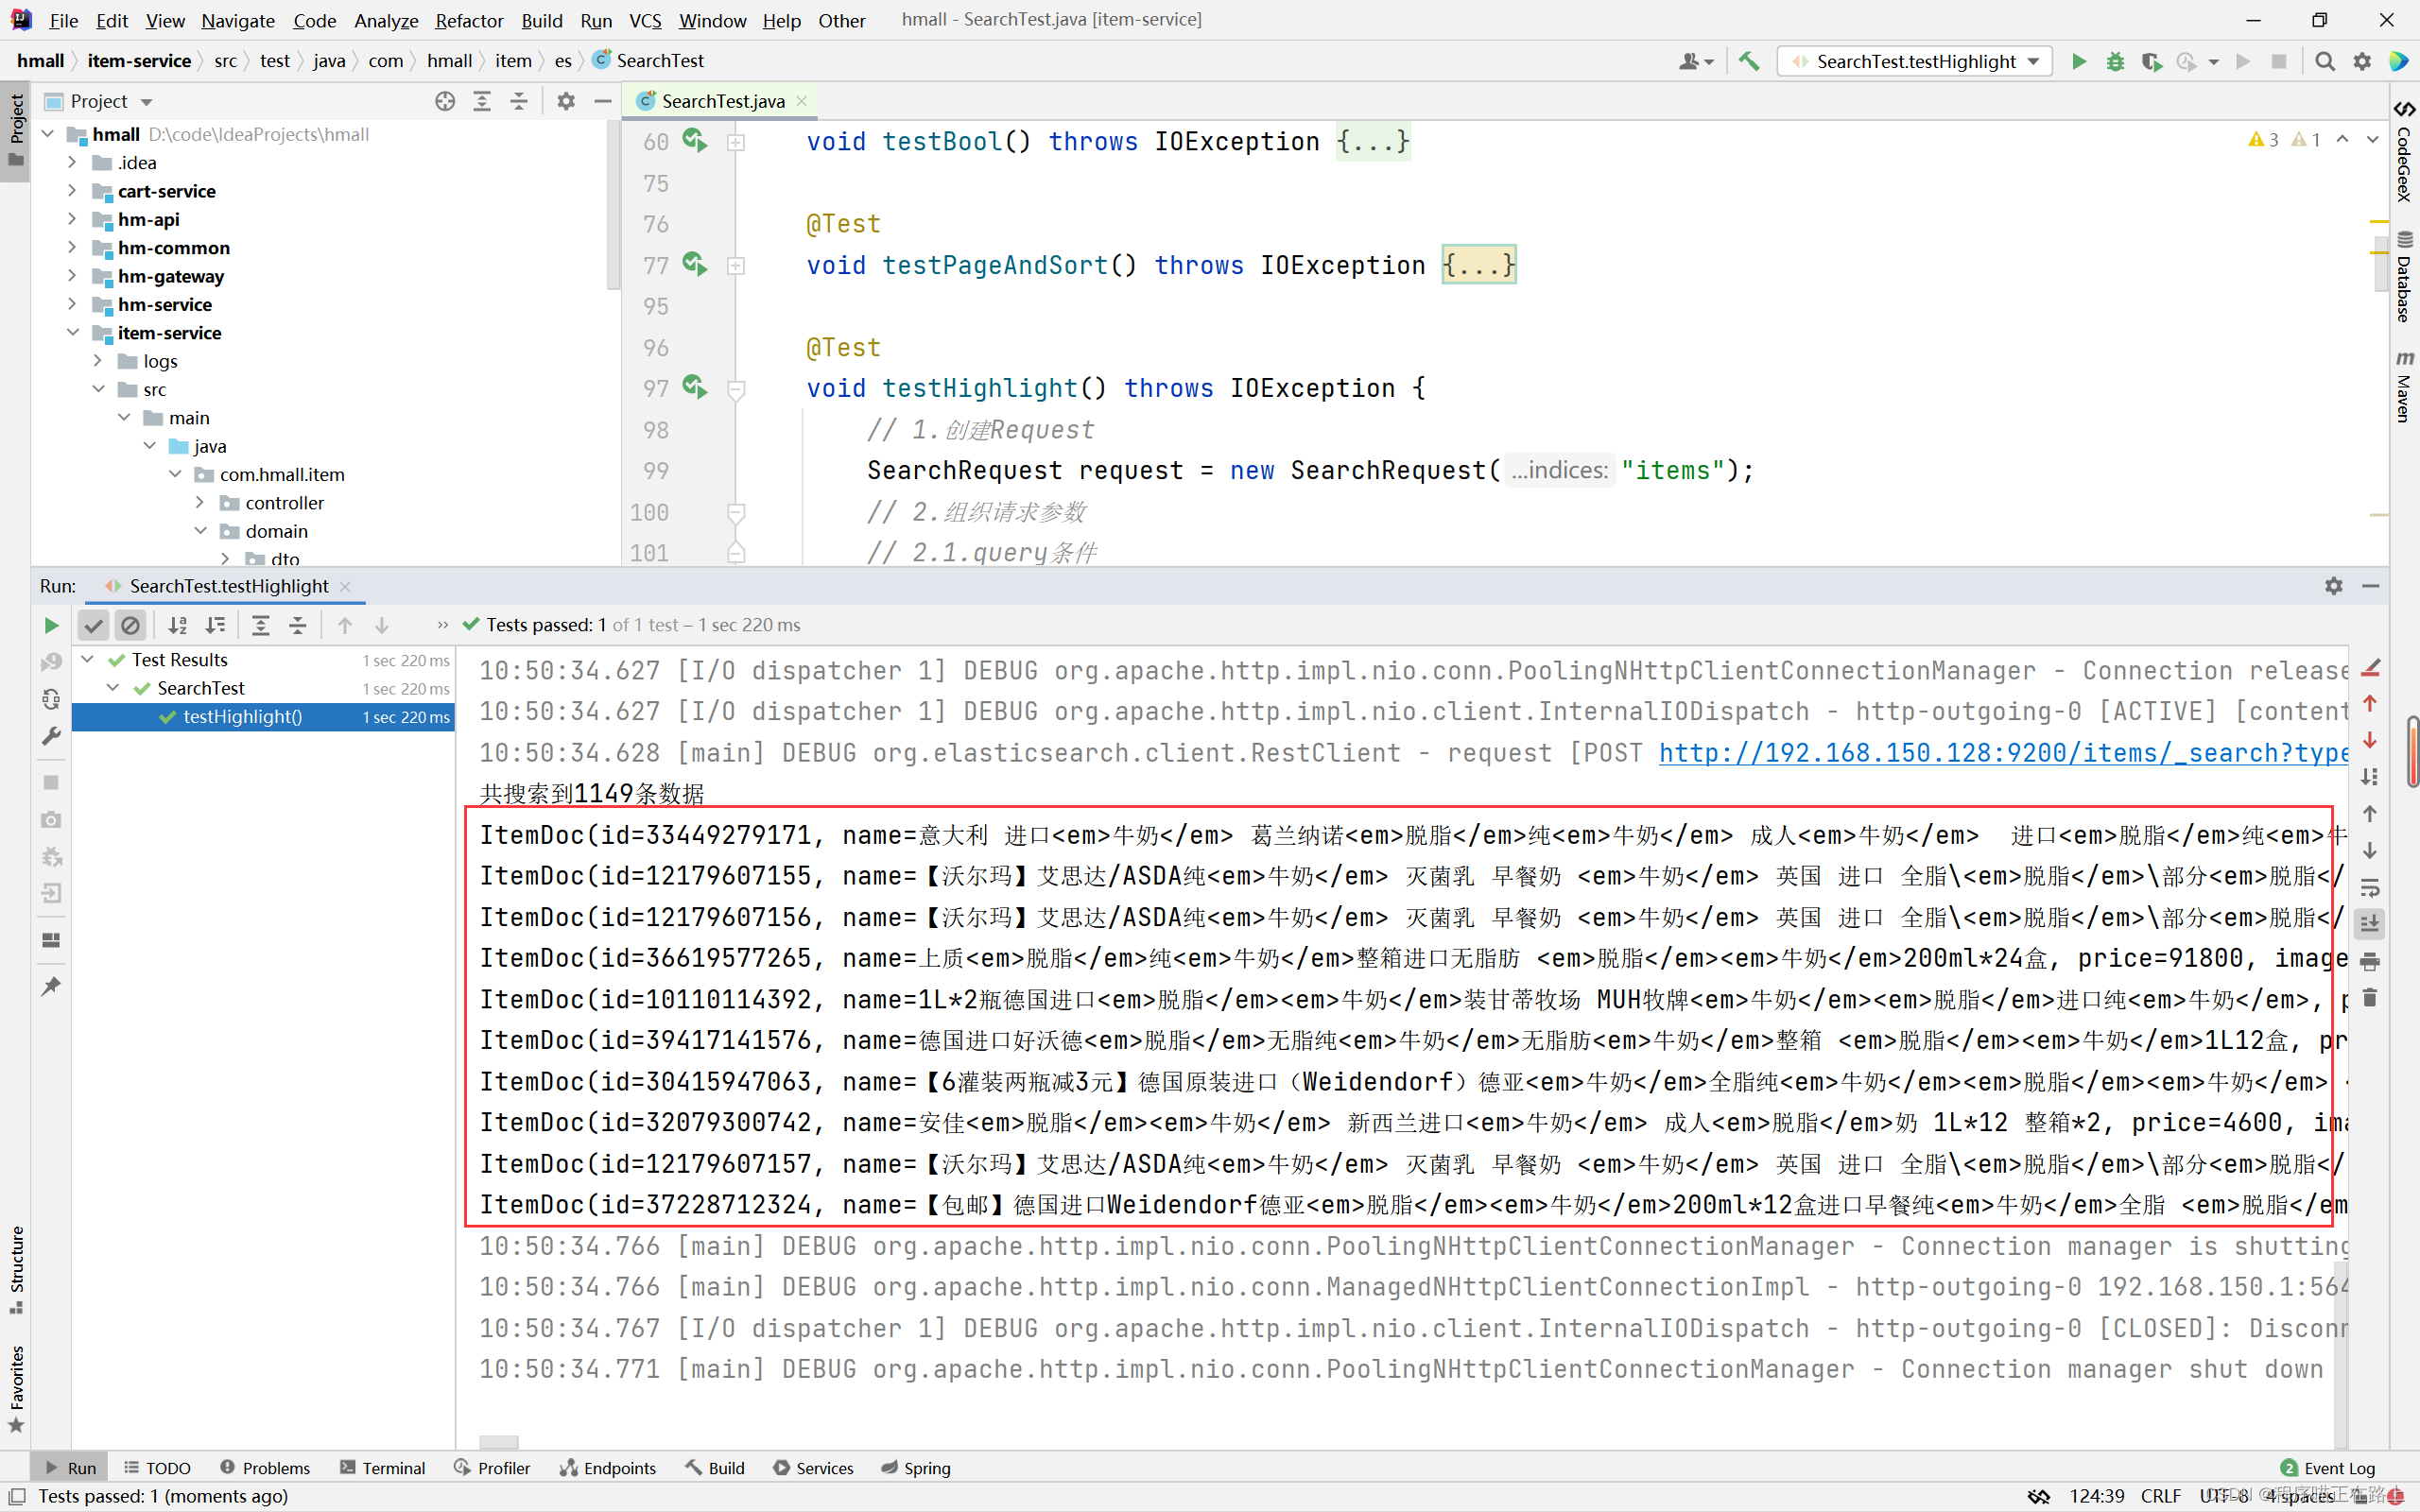The image size is (2420, 1512).
Task: Toggle the show ignored tests button
Action: pos(130,625)
